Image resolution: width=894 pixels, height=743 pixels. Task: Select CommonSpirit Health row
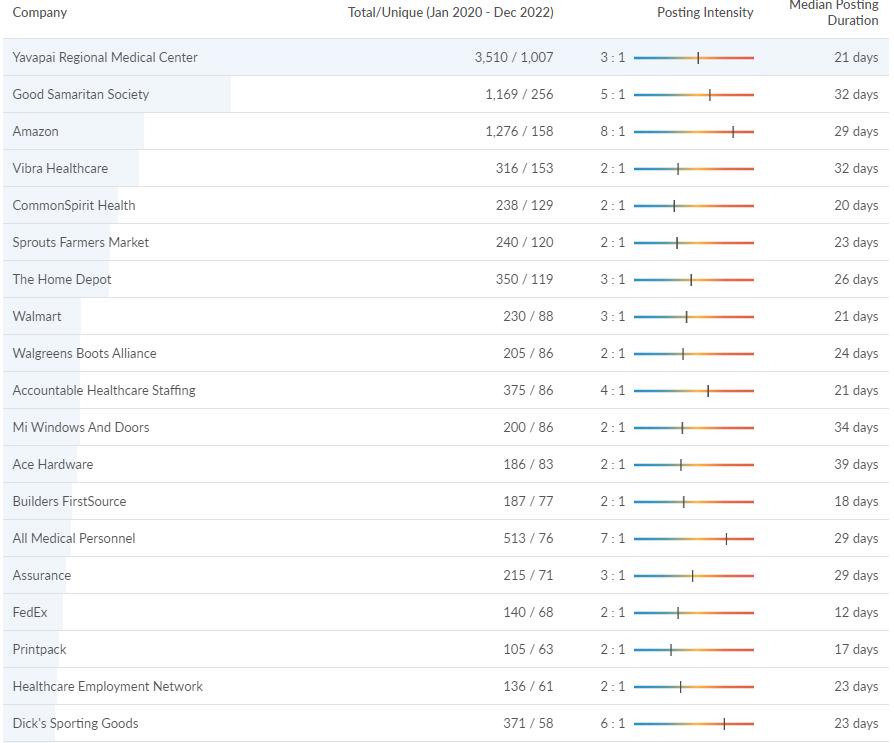point(74,205)
